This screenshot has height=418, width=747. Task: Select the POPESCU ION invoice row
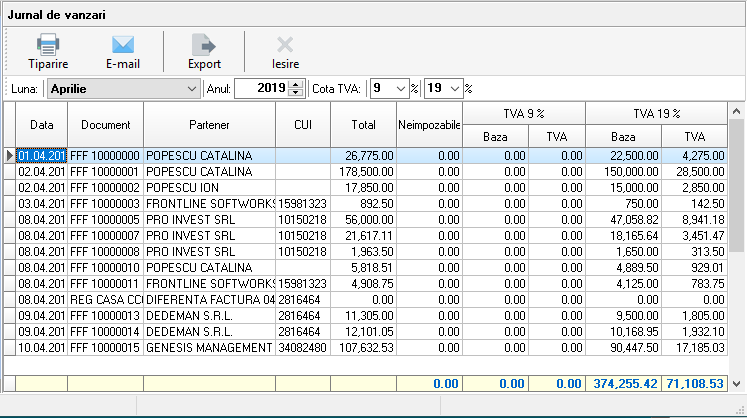pos(209,188)
